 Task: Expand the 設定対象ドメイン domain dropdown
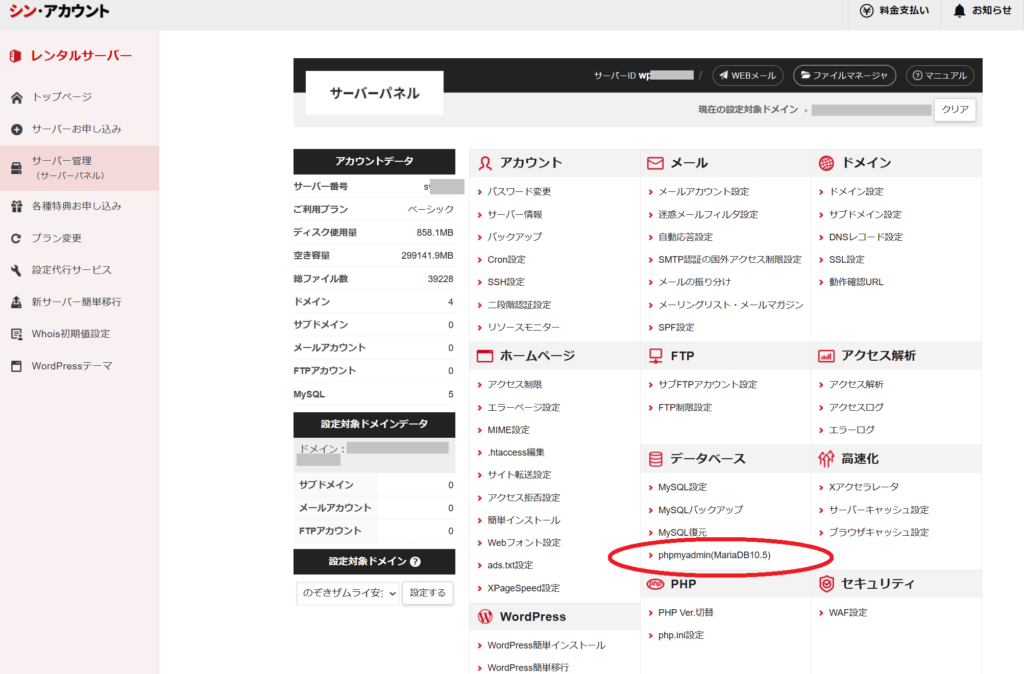pyautogui.click(x=348, y=593)
